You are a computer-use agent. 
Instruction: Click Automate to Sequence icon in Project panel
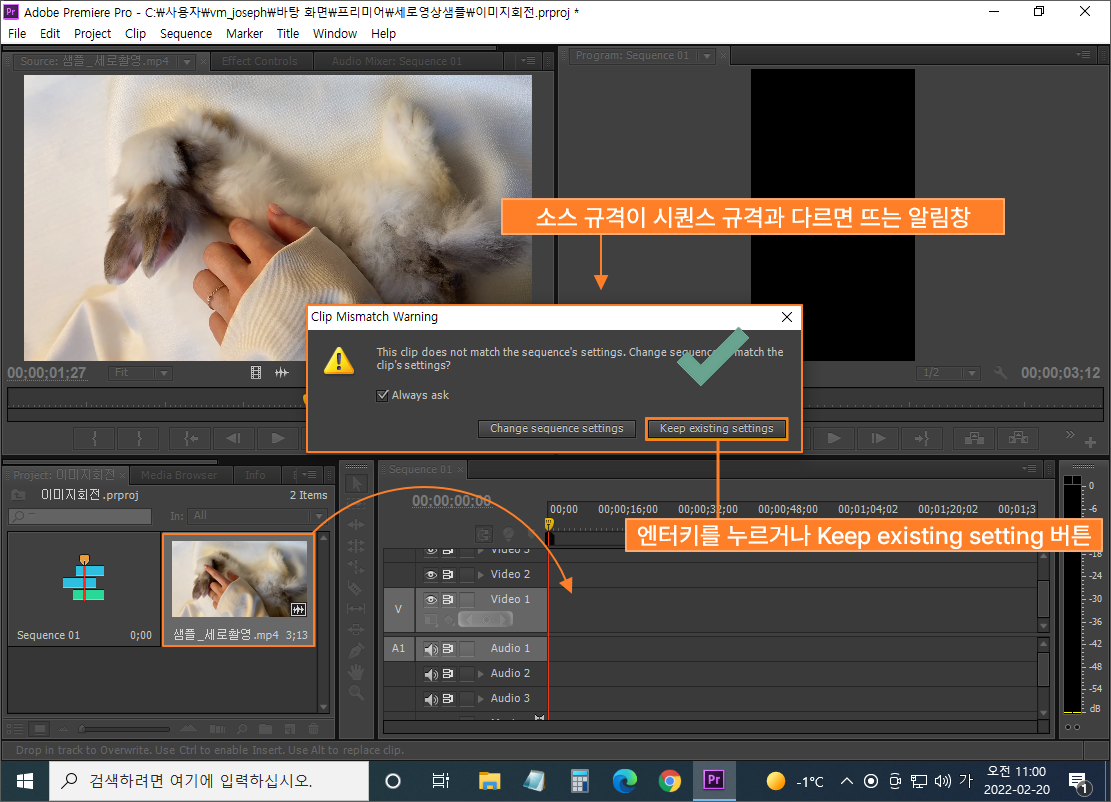(x=218, y=728)
